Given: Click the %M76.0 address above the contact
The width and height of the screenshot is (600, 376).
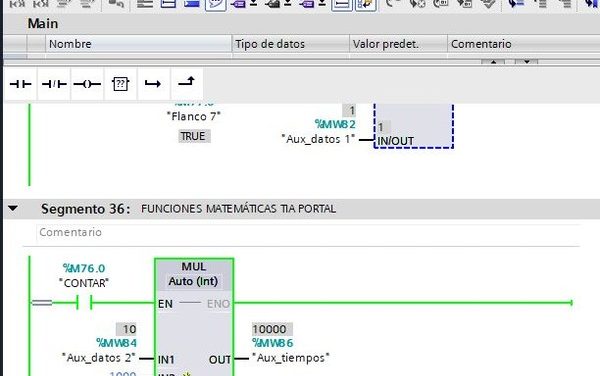Looking at the screenshot, I should point(84,269).
